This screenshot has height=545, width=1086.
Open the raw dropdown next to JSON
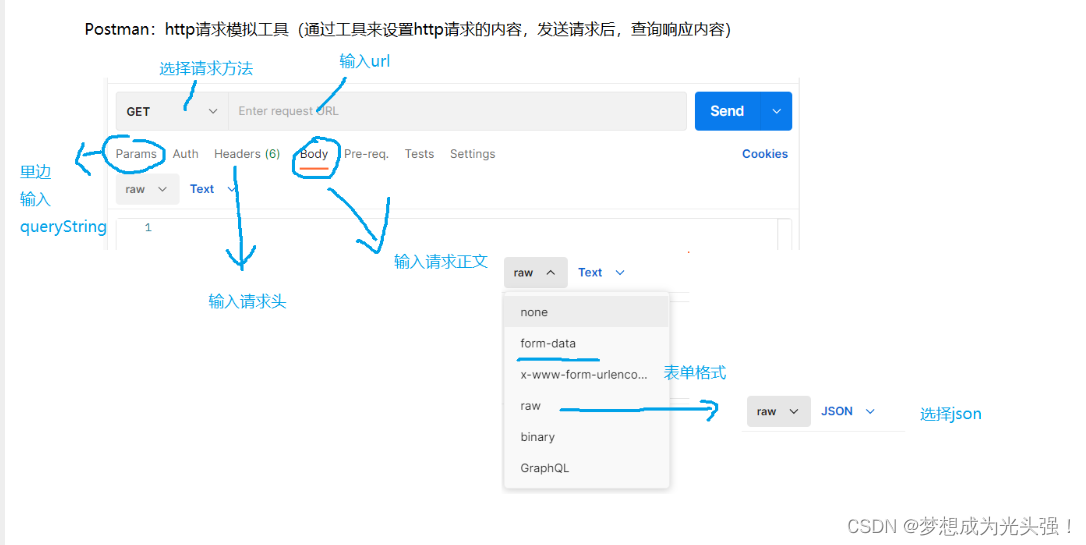pyautogui.click(x=778, y=411)
